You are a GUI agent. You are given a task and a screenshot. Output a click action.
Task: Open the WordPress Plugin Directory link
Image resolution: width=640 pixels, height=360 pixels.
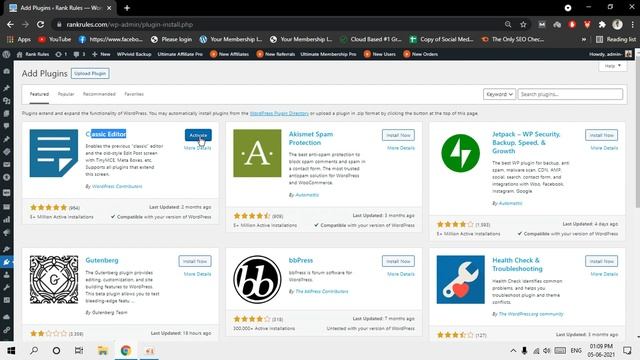click(279, 113)
